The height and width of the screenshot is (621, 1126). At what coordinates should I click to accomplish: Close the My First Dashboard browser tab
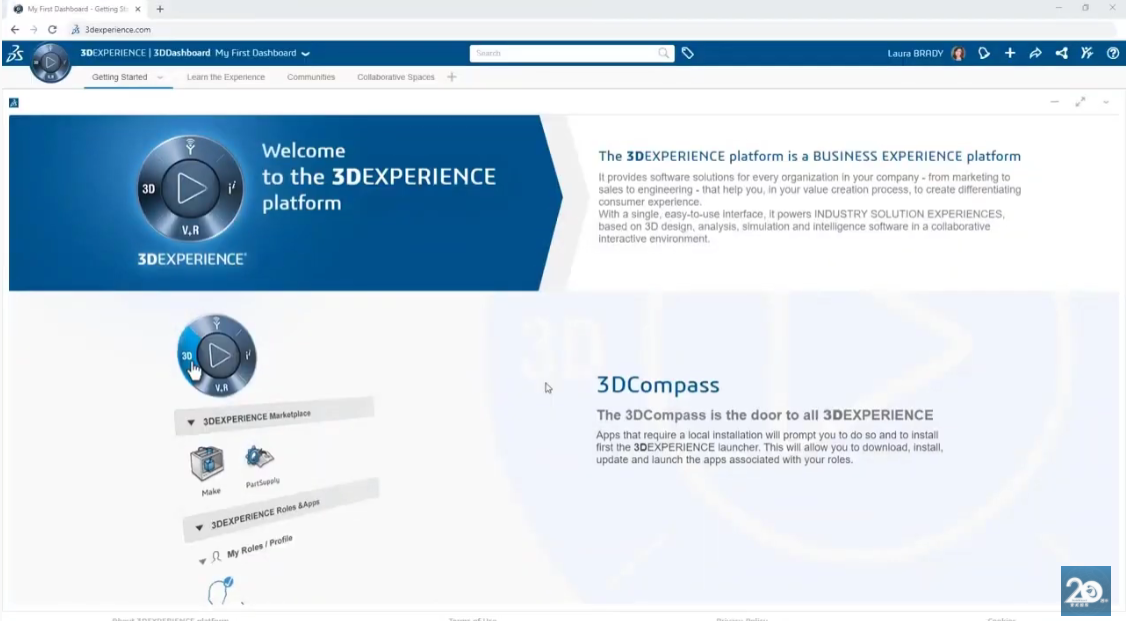coord(138,9)
